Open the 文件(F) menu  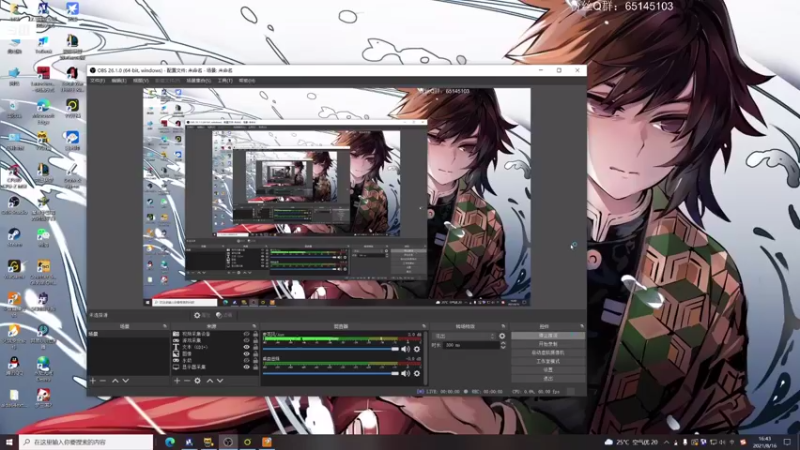pos(97,81)
